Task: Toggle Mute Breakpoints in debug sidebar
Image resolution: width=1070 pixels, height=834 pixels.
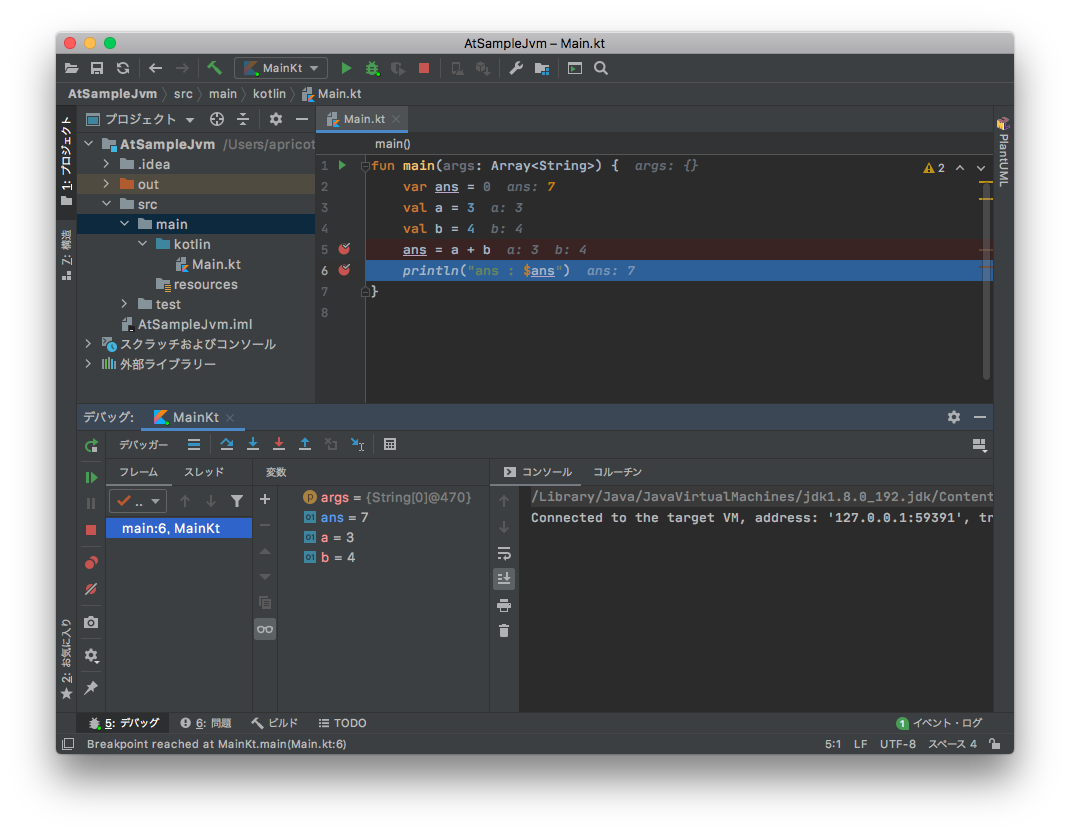Action: tap(91, 589)
